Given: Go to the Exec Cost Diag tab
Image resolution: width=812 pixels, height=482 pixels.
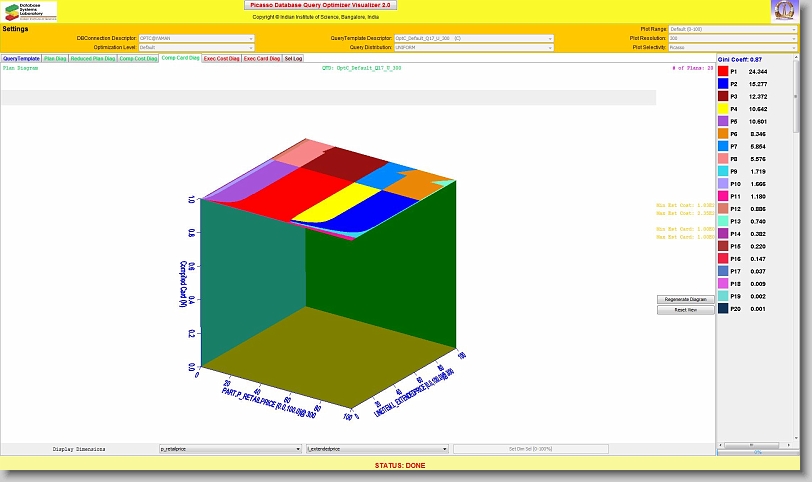Looking at the screenshot, I should 221,59.
